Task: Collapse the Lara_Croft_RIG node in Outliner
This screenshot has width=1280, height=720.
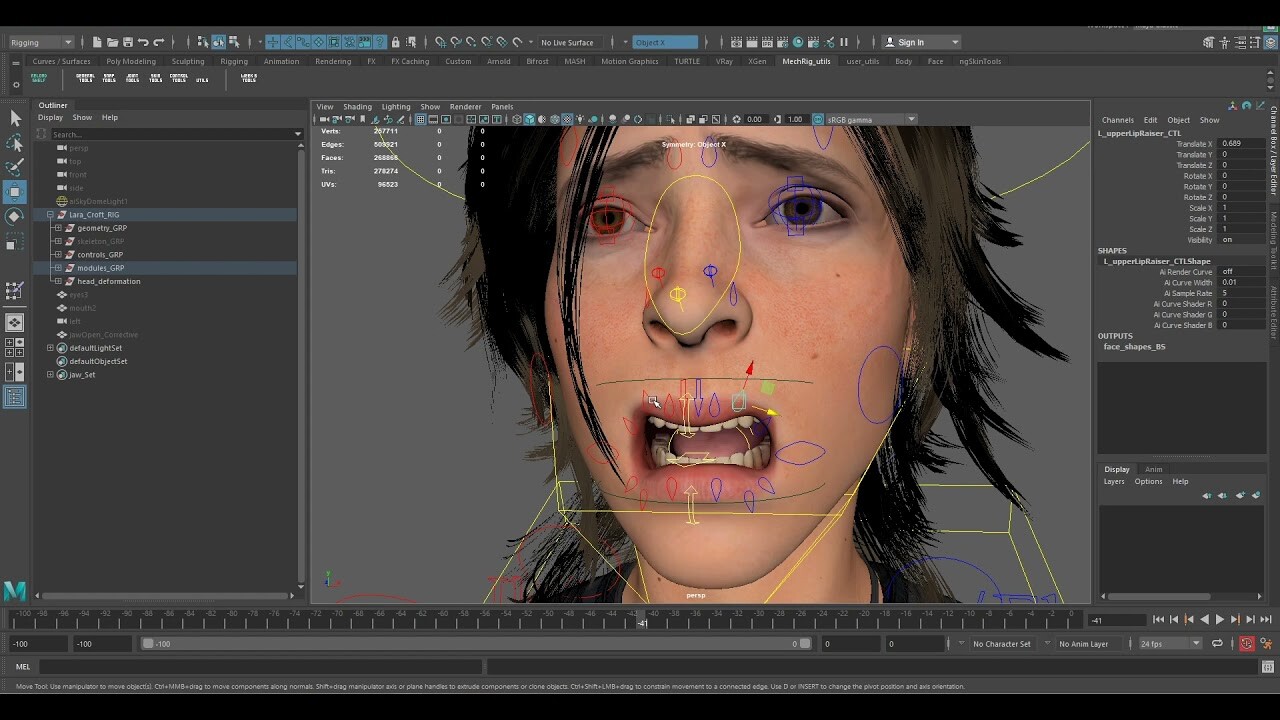Action: (49, 214)
